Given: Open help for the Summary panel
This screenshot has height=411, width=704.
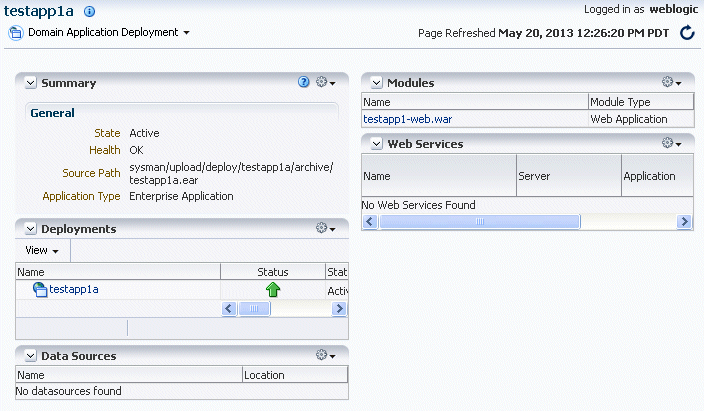Looking at the screenshot, I should (304, 82).
